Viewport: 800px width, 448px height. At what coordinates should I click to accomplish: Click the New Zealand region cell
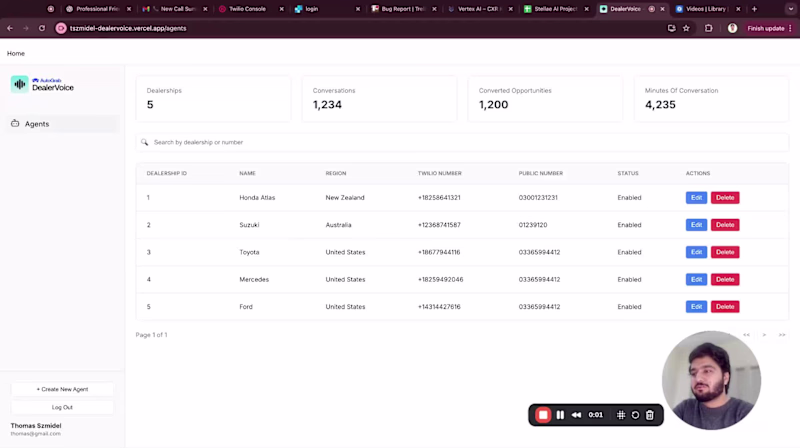[345, 197]
